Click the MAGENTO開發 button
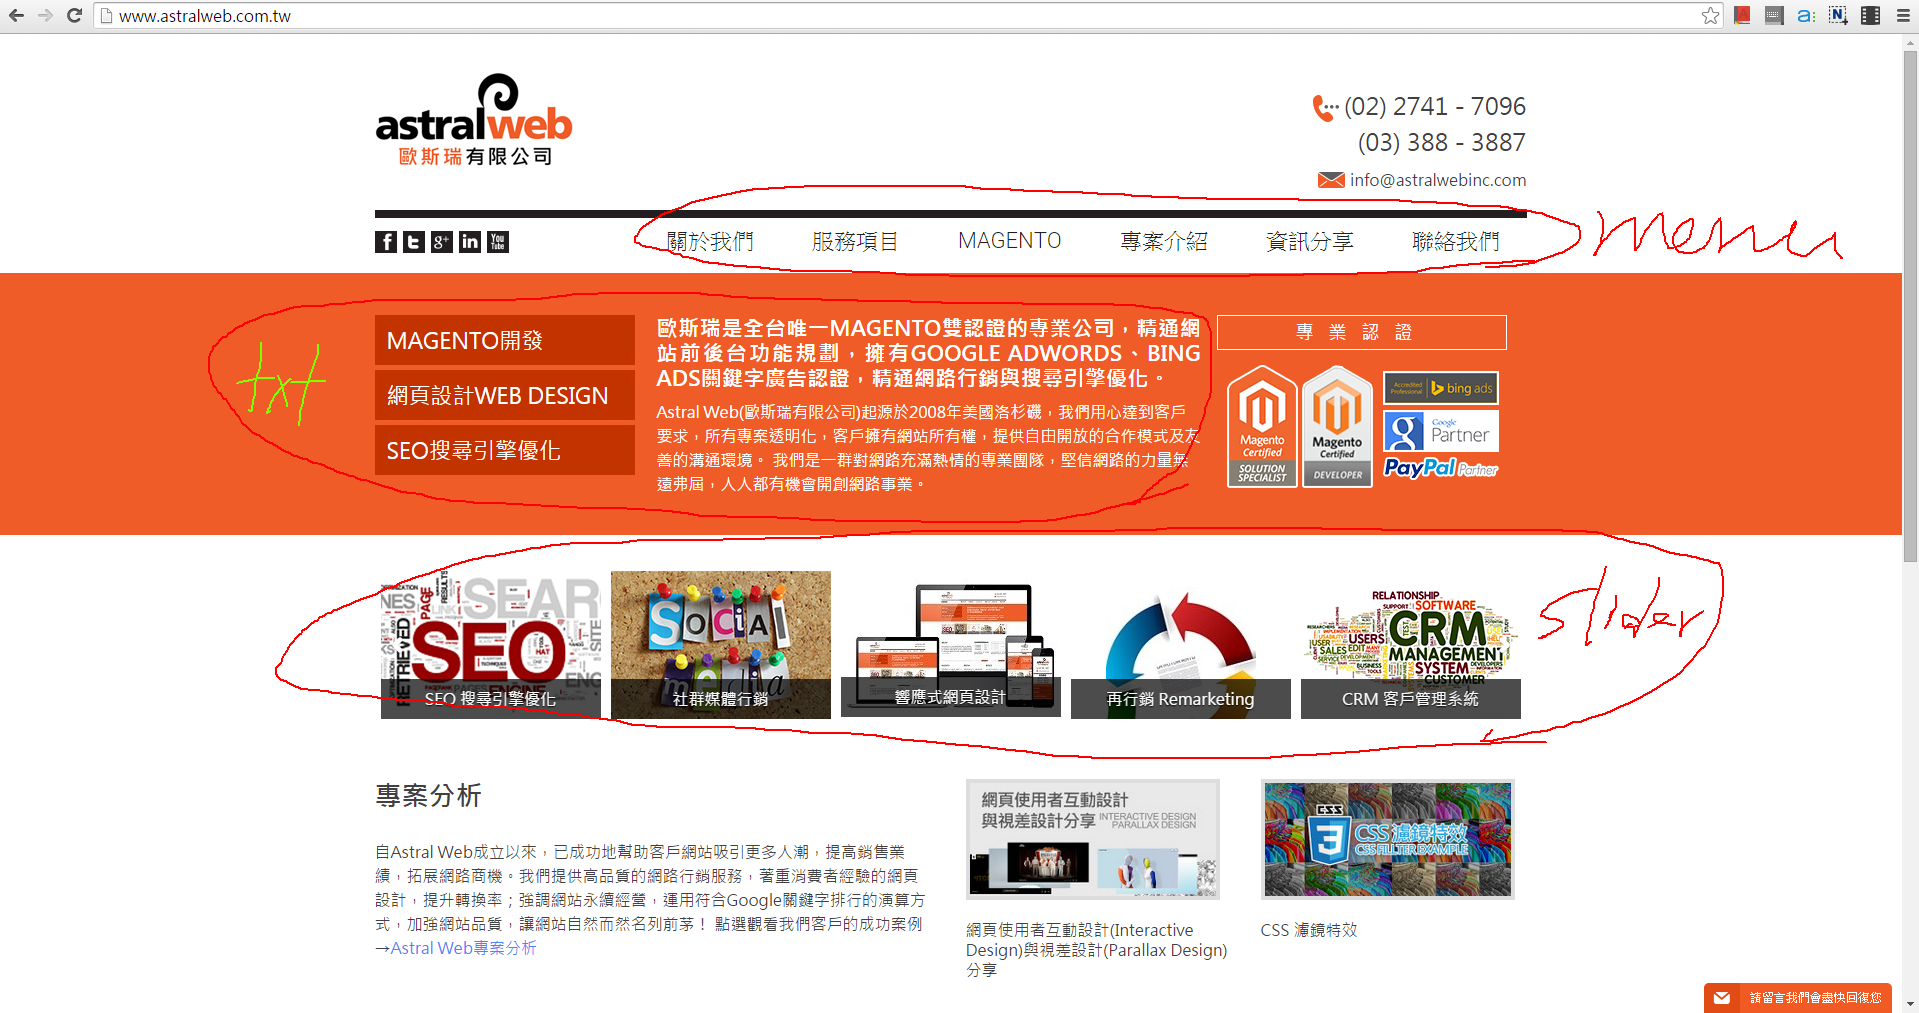 click(x=504, y=341)
